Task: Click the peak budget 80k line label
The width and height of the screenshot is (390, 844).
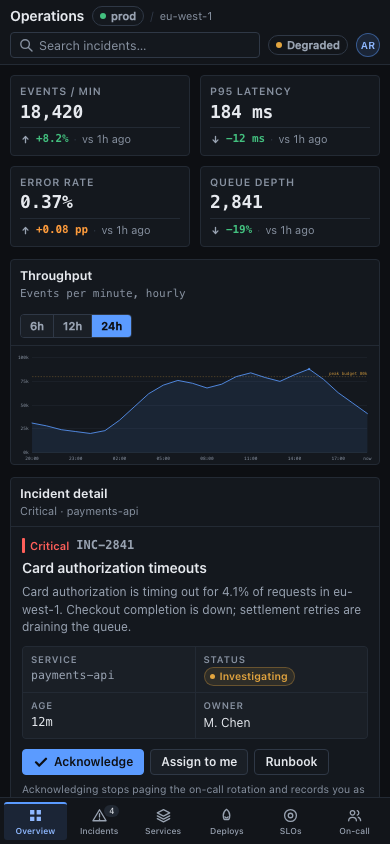Action: [348, 374]
